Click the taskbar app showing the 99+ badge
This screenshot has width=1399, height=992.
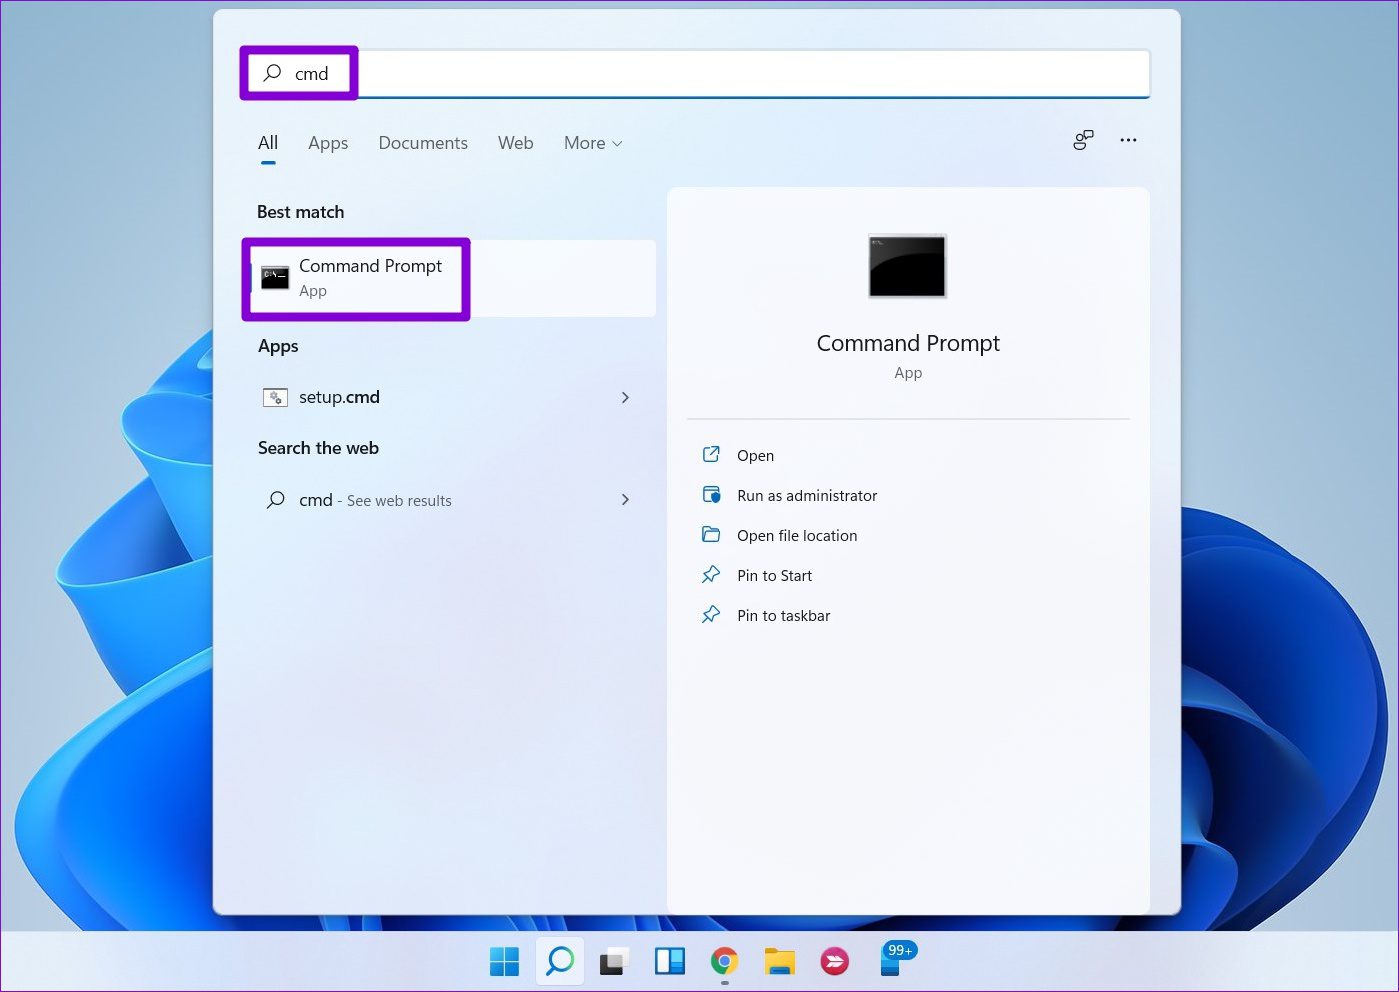click(890, 961)
